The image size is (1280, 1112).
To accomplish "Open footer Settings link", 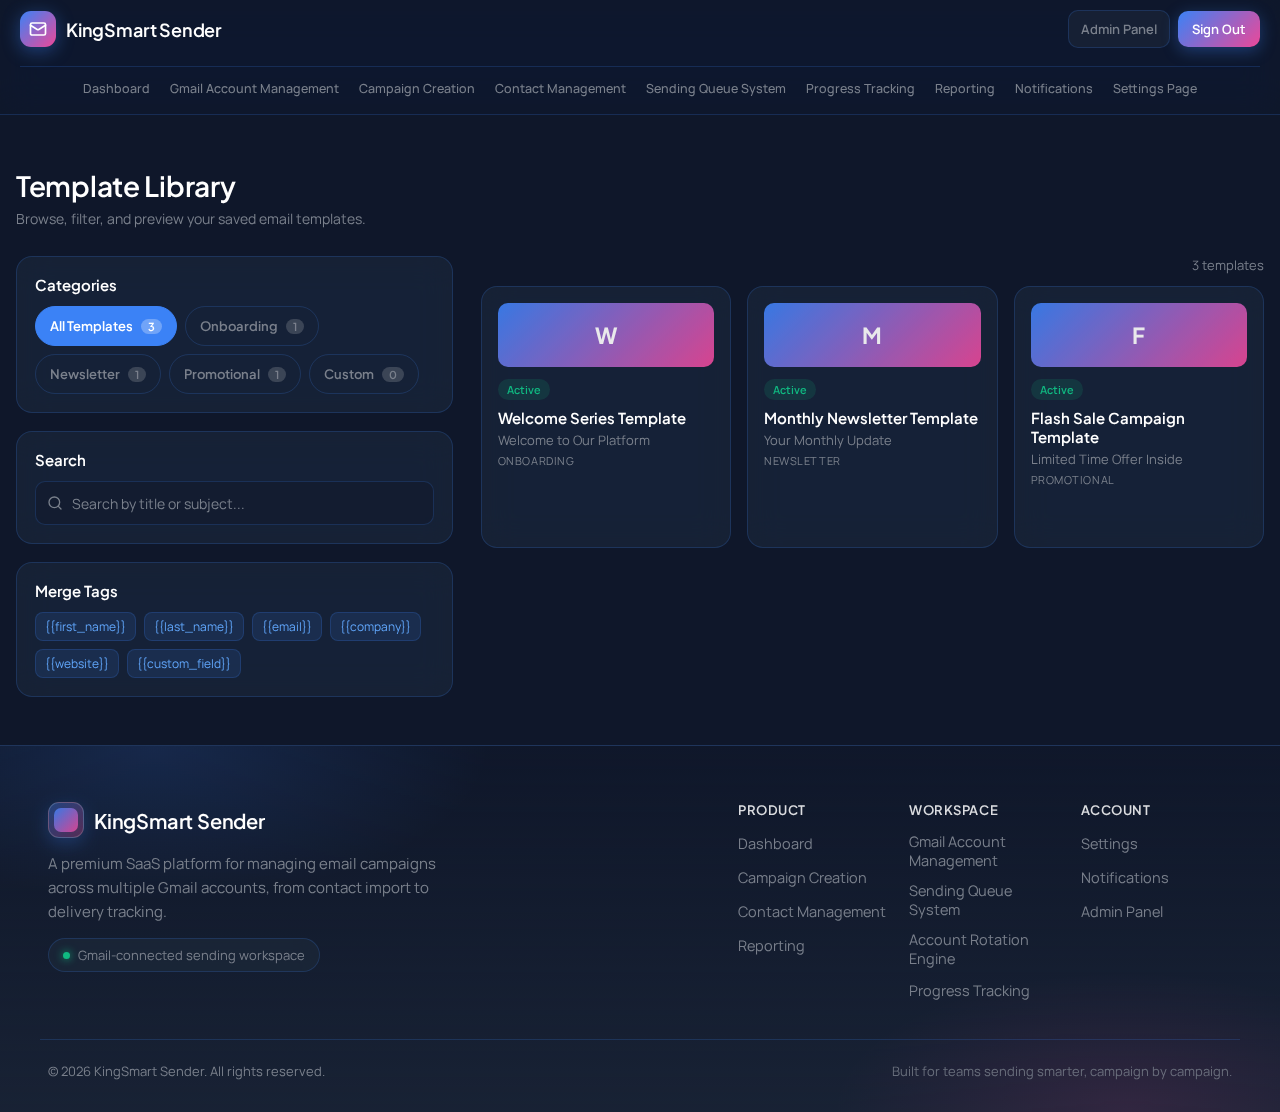I will coord(1109,844).
